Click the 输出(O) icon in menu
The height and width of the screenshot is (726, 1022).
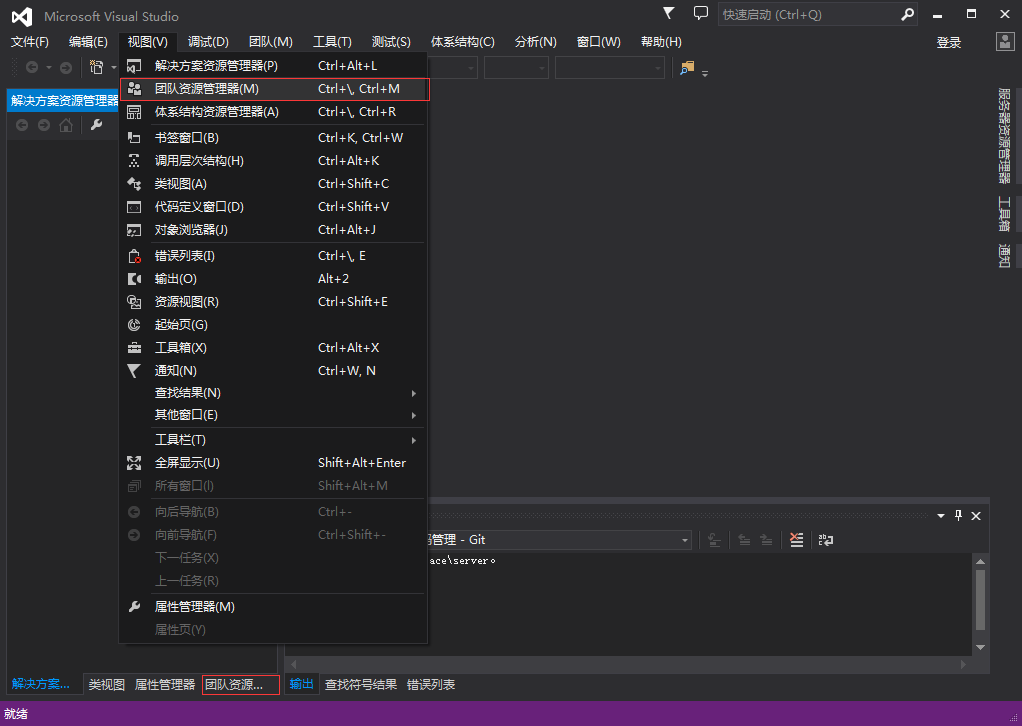(x=134, y=279)
